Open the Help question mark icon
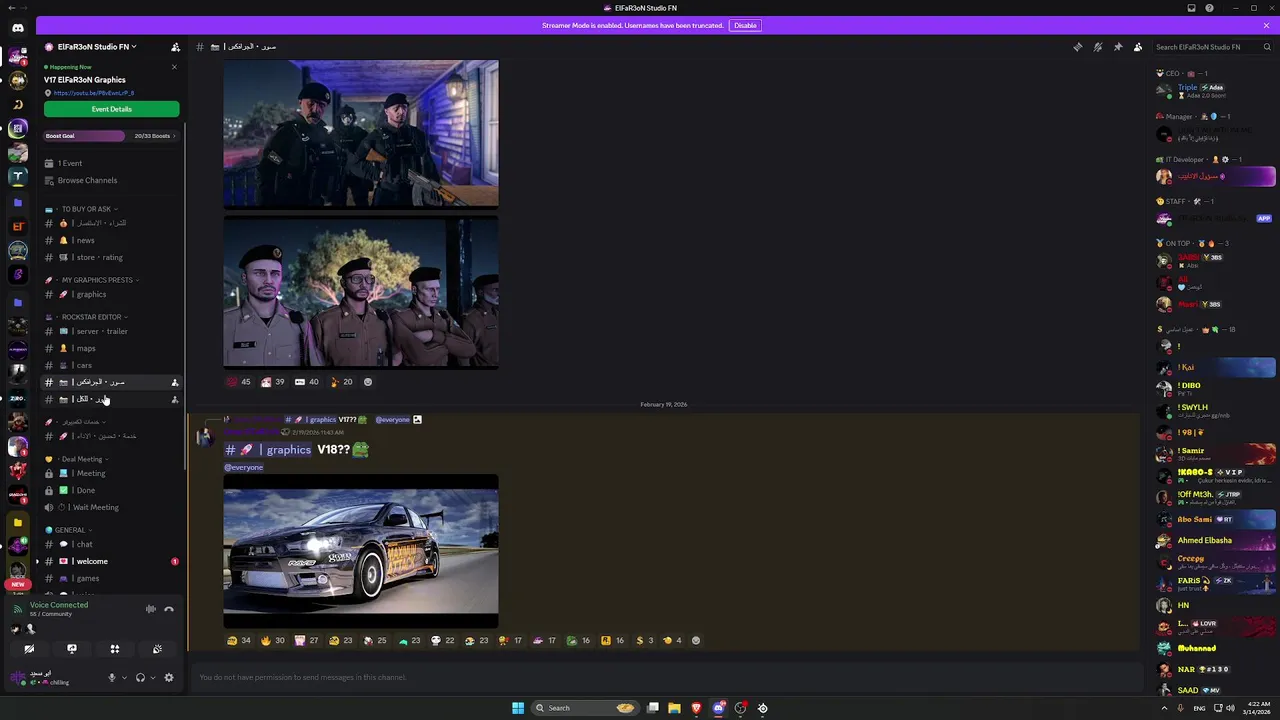Image resolution: width=1280 pixels, height=720 pixels. point(1209,8)
